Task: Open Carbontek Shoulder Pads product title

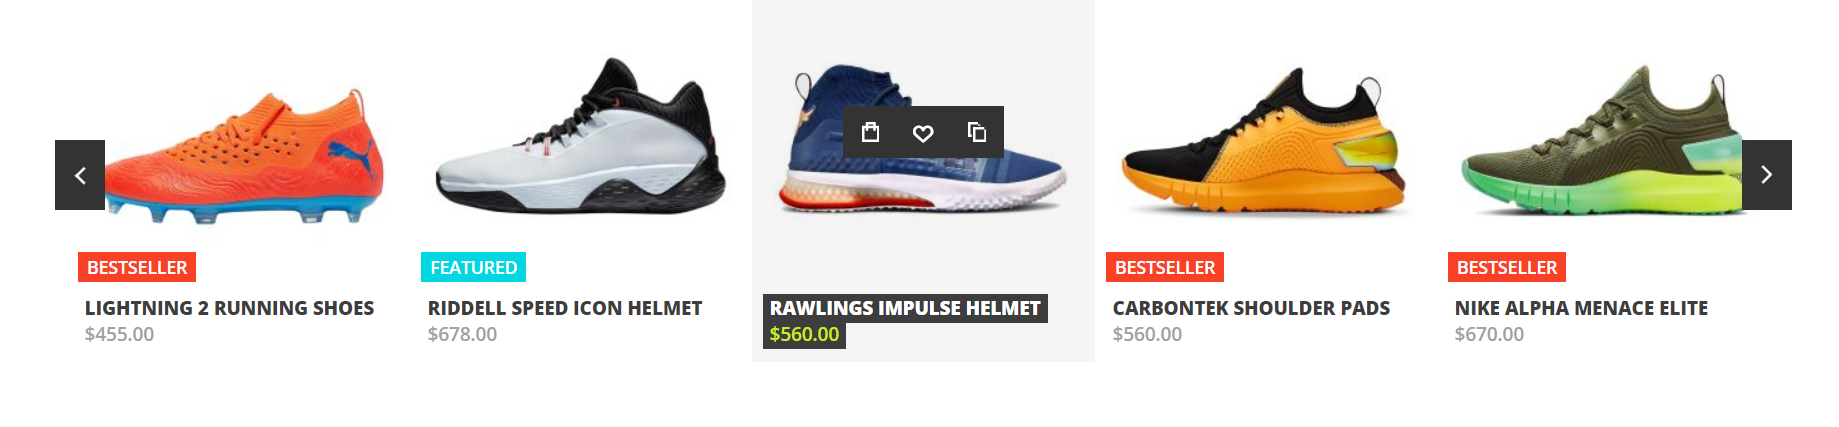Action: [x=1251, y=308]
